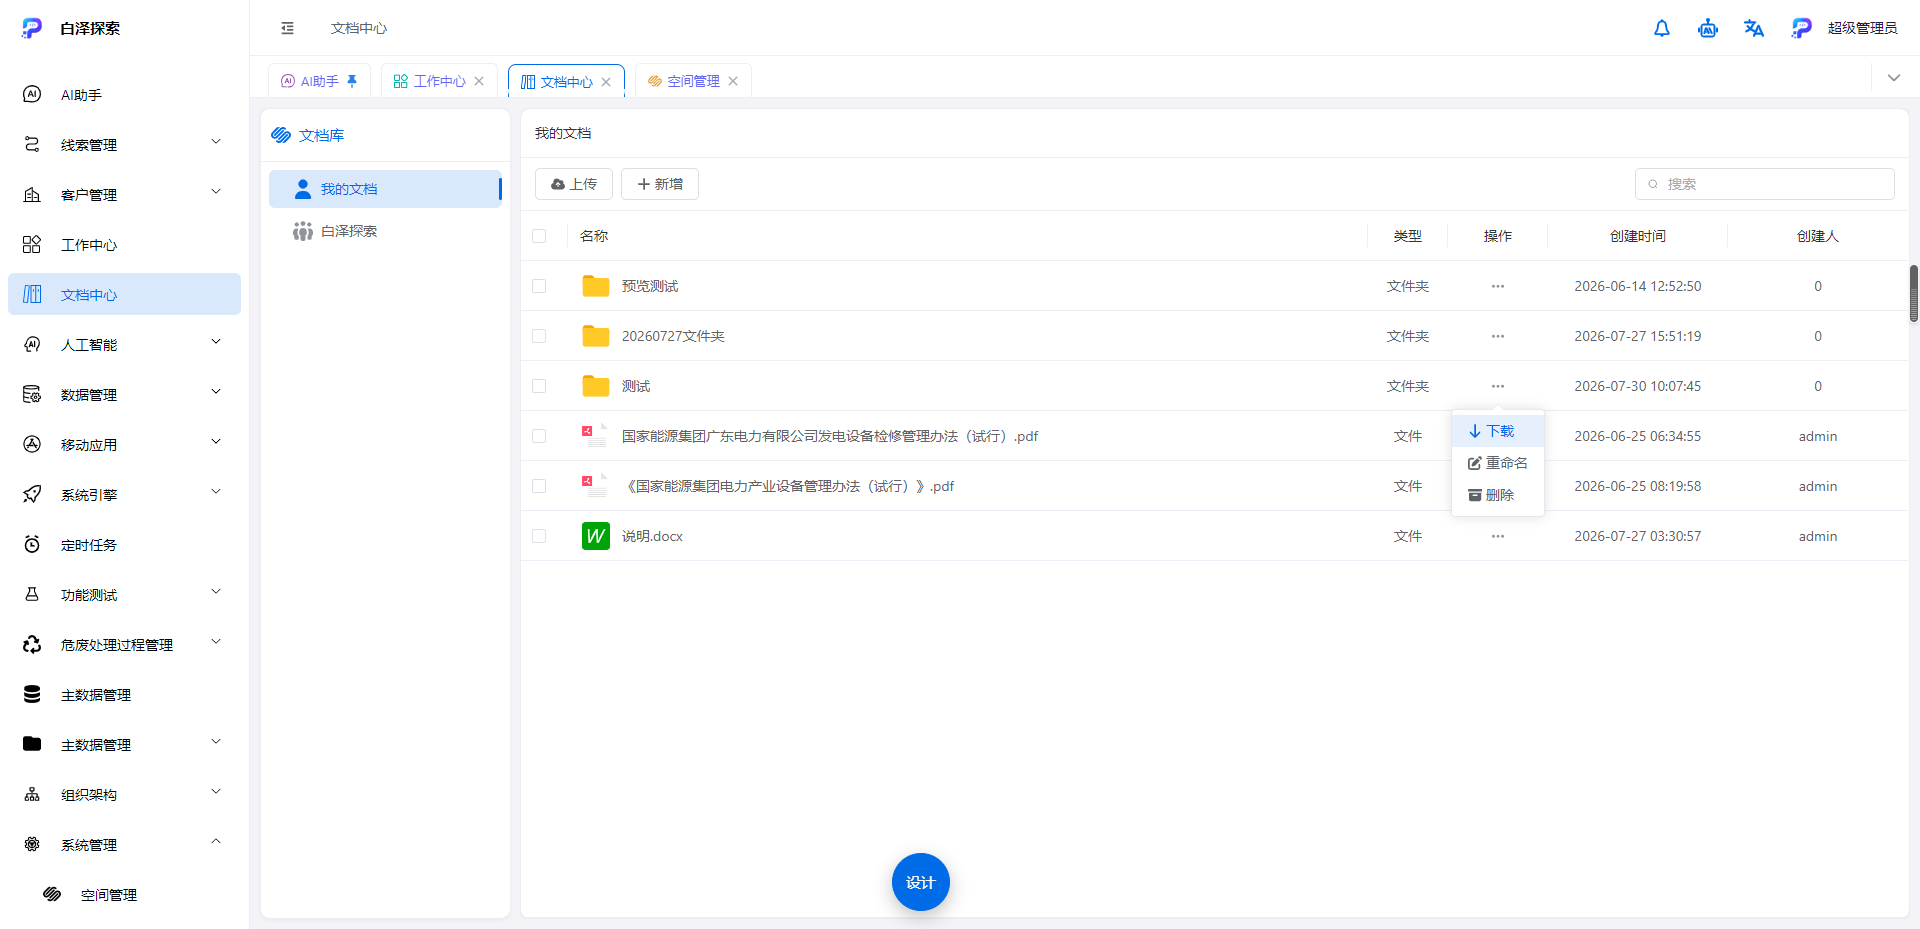Check the box for 国家能源集团广东电力 pdf
Screen dimensions: 1920x929
[539, 436]
